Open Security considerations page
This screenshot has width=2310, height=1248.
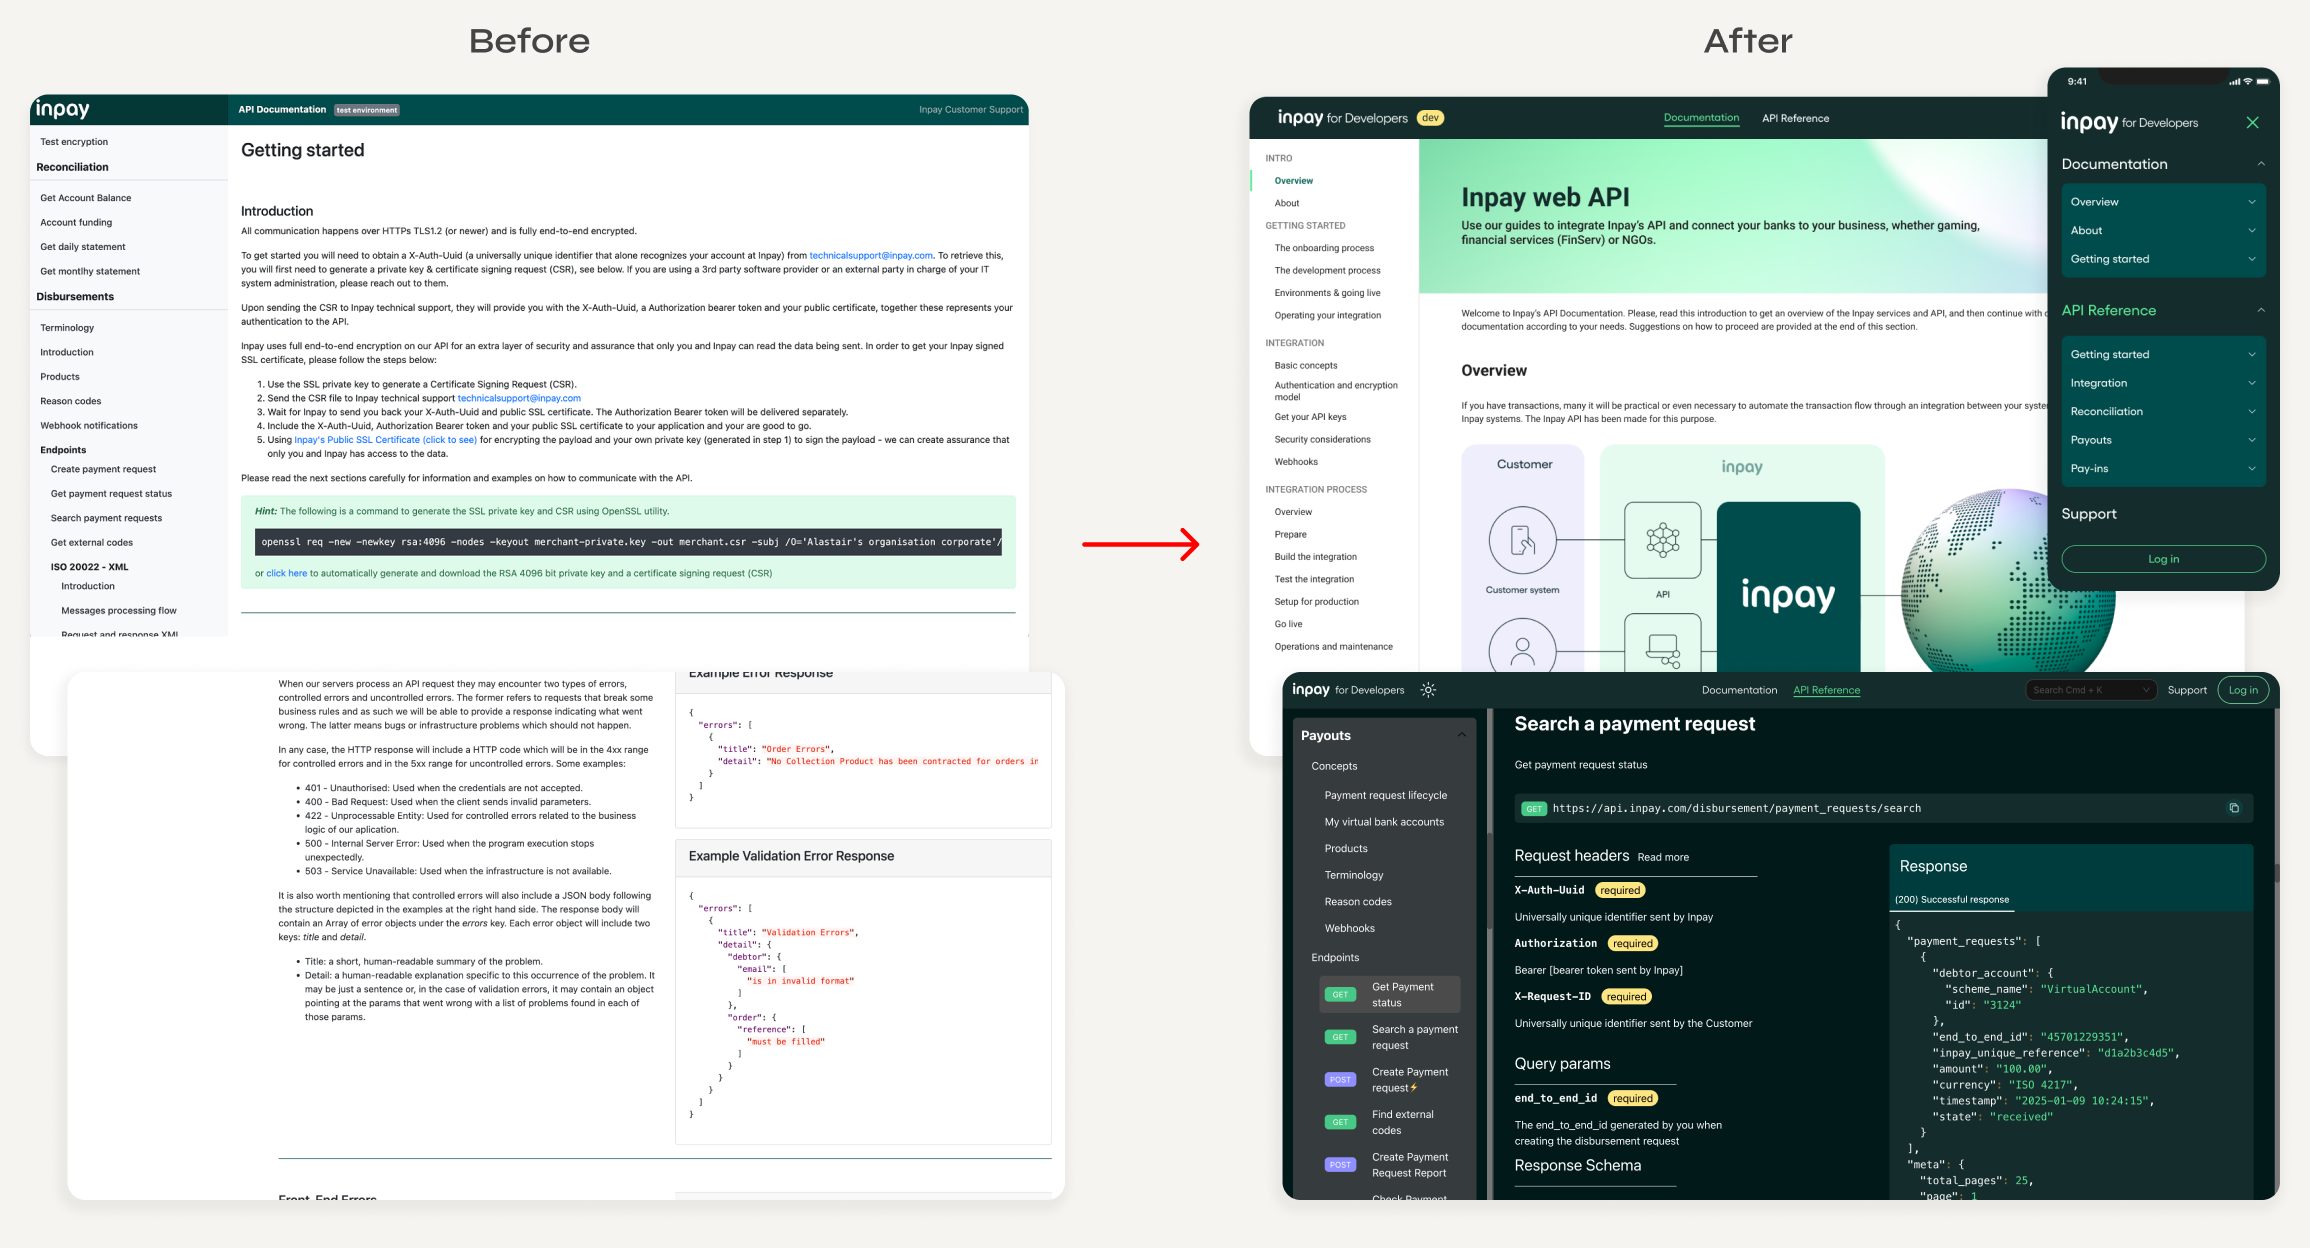1322,440
